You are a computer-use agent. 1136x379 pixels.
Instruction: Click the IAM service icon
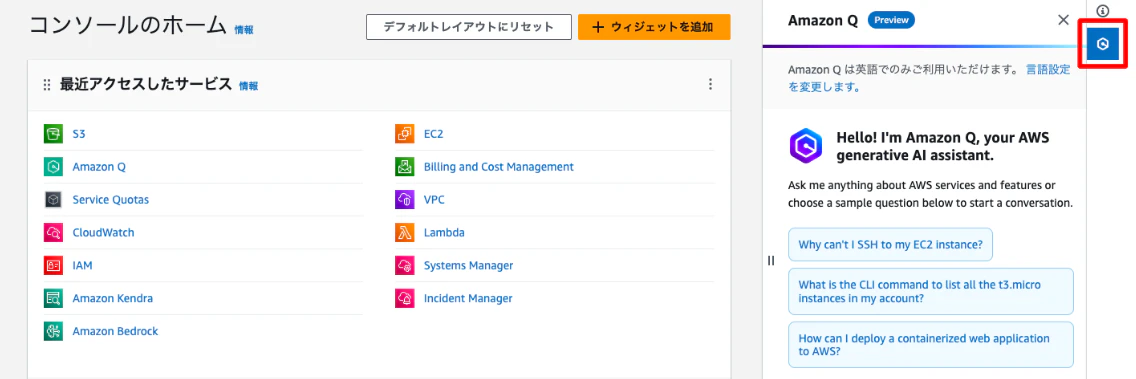tap(52, 266)
